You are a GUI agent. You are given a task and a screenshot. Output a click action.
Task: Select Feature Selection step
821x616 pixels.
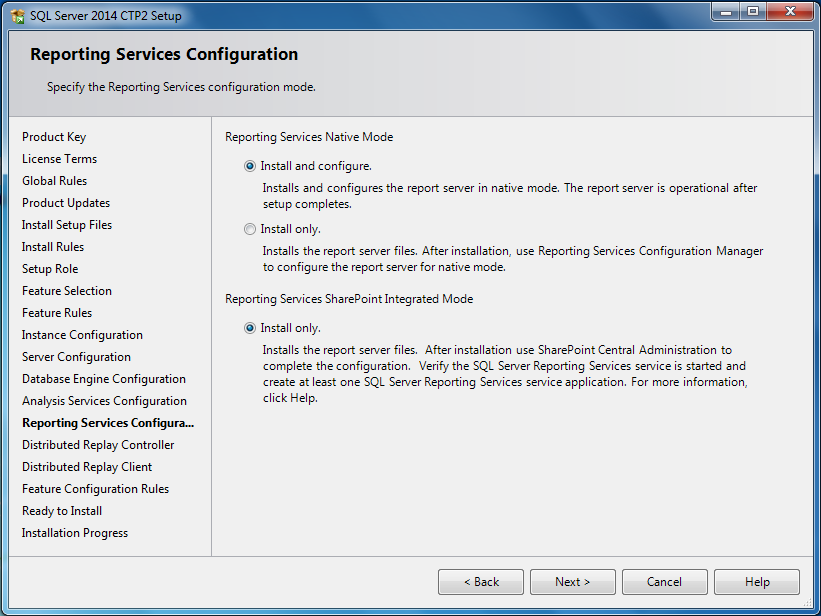[66, 291]
